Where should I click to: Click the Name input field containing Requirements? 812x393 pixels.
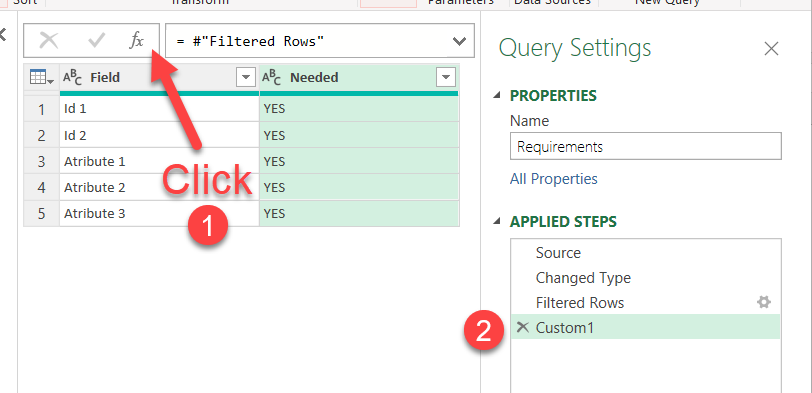(646, 147)
